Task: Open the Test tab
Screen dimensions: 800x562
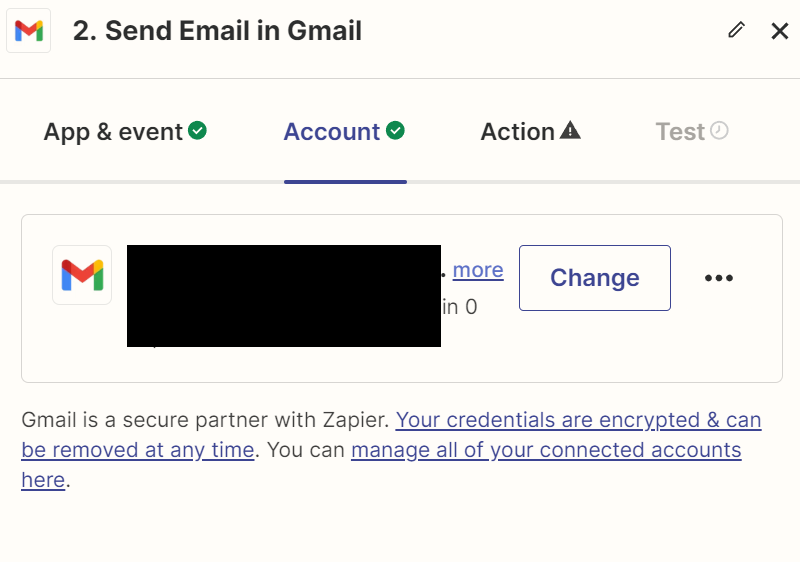Action: click(x=680, y=132)
